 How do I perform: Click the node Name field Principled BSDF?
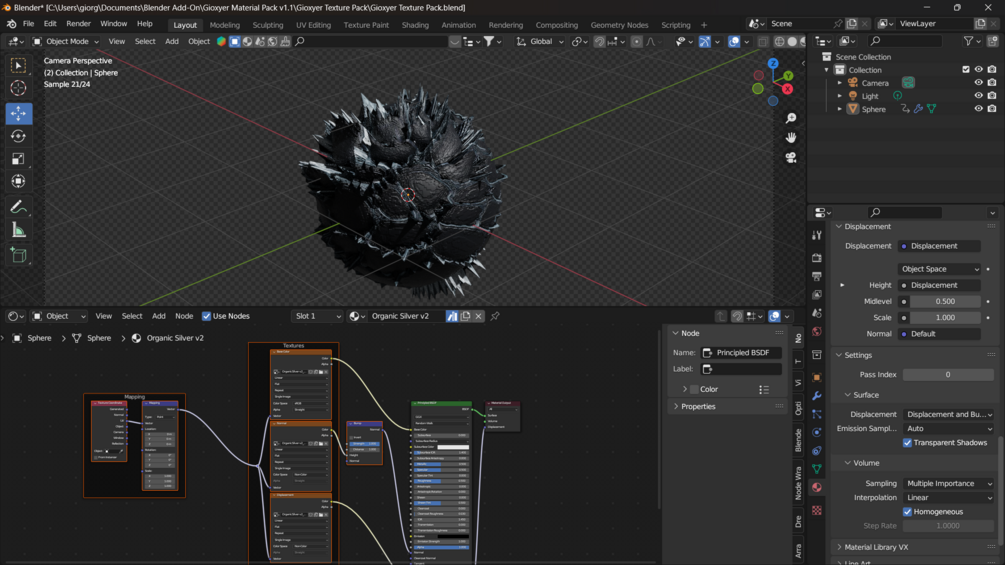tap(741, 353)
